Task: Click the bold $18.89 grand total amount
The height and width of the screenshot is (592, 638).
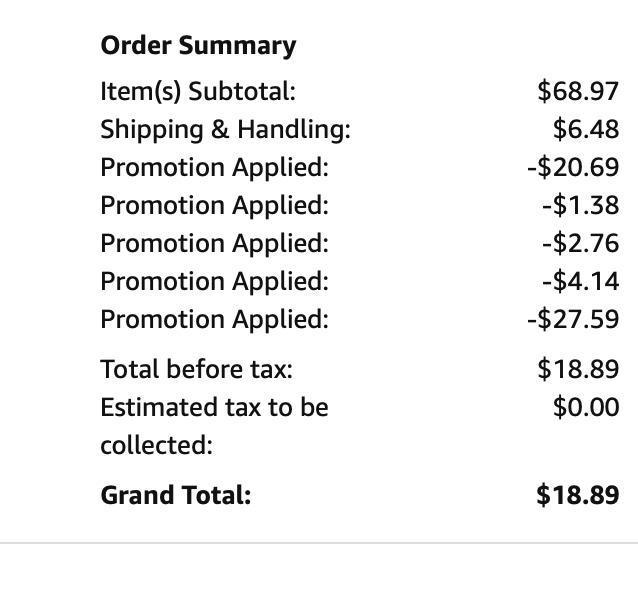Action: [578, 495]
